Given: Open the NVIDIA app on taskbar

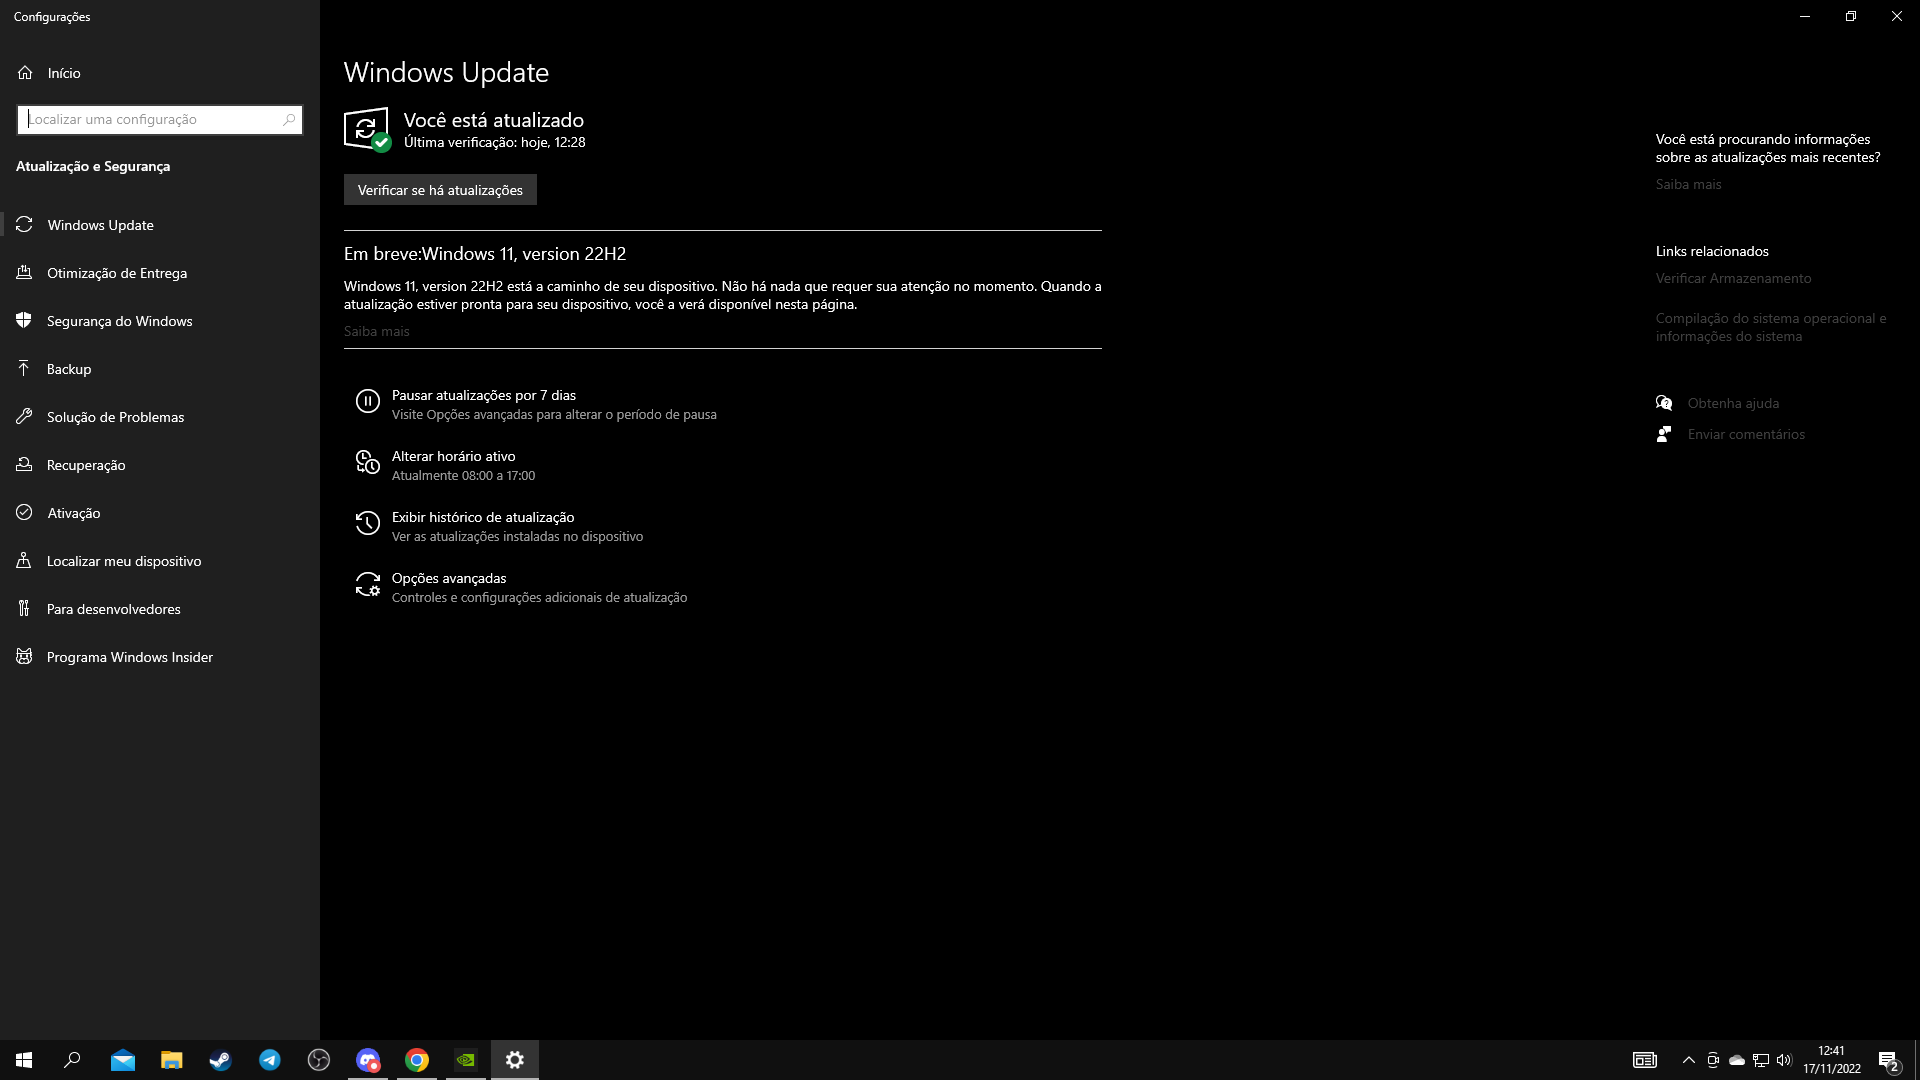Looking at the screenshot, I should (466, 1060).
